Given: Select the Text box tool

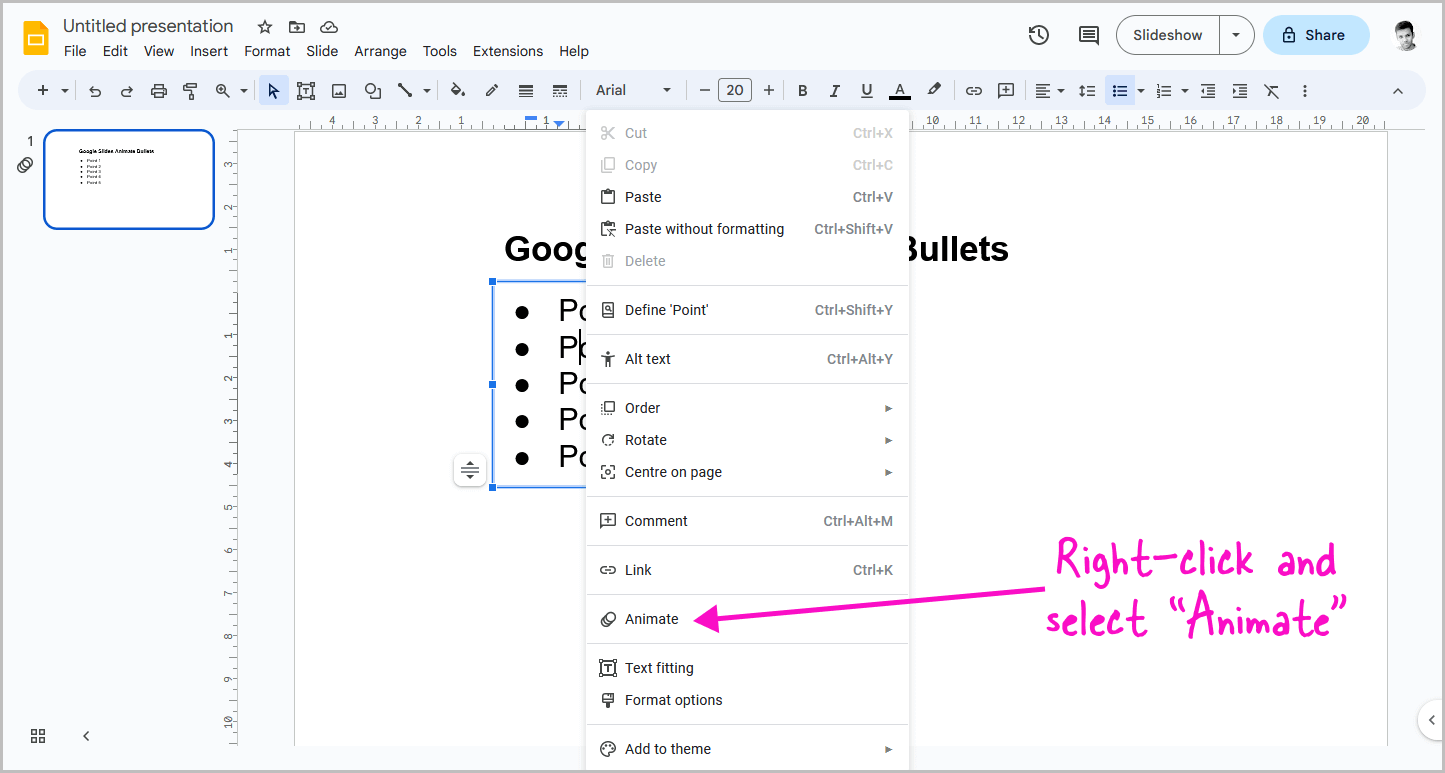Looking at the screenshot, I should (306, 91).
